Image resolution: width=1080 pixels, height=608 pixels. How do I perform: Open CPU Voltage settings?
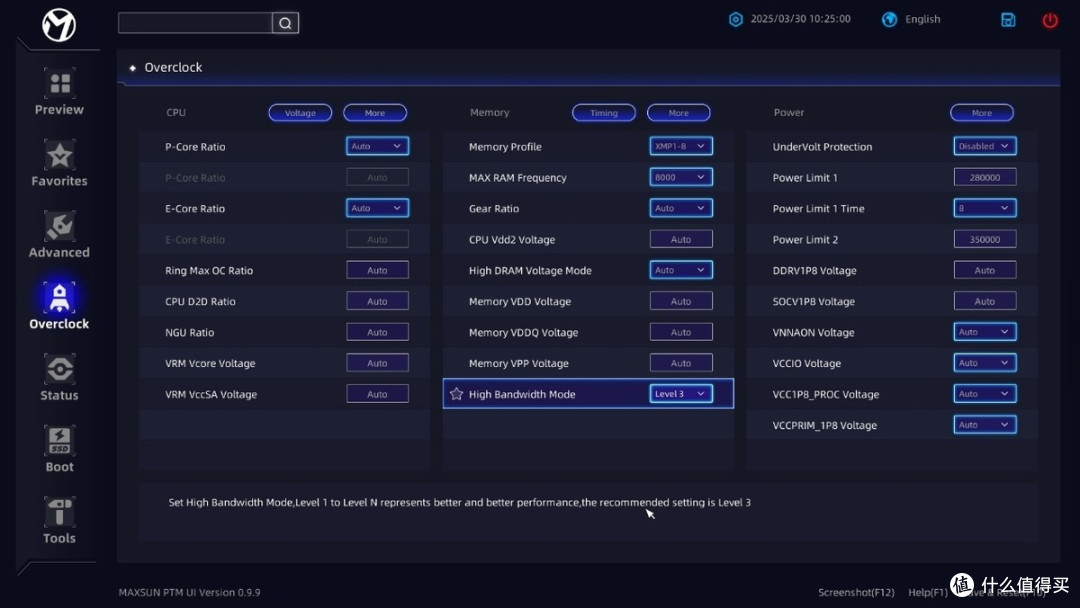click(x=300, y=113)
